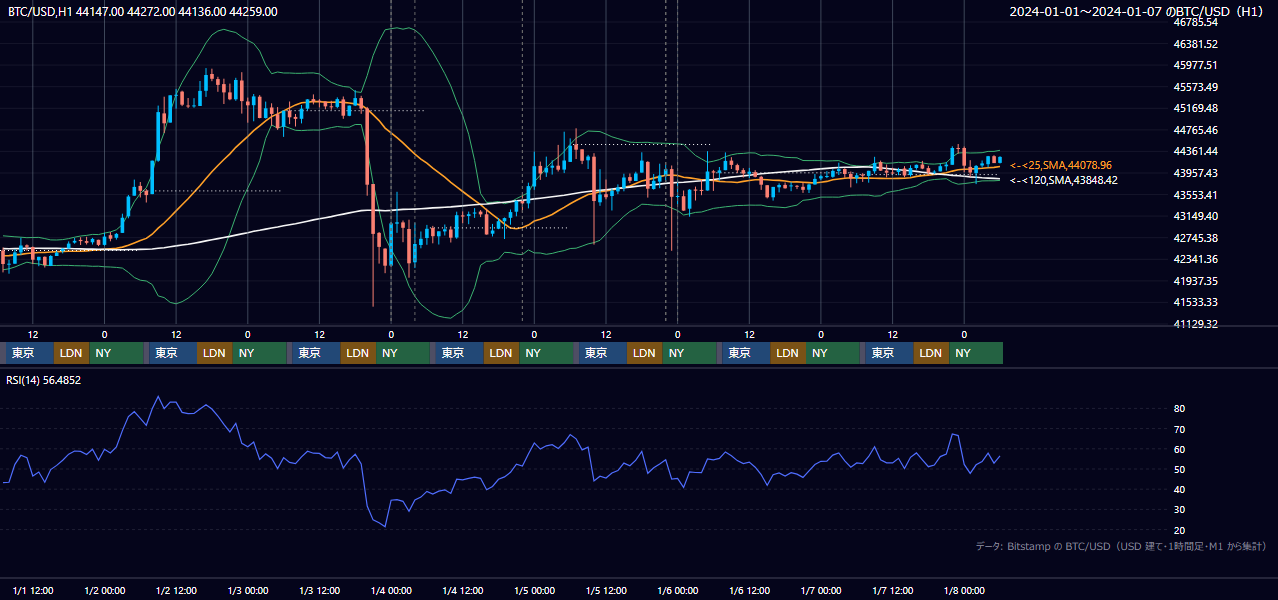Click the 1/7 12:00 time label
Image resolution: width=1278 pixels, height=600 pixels.
(893, 590)
